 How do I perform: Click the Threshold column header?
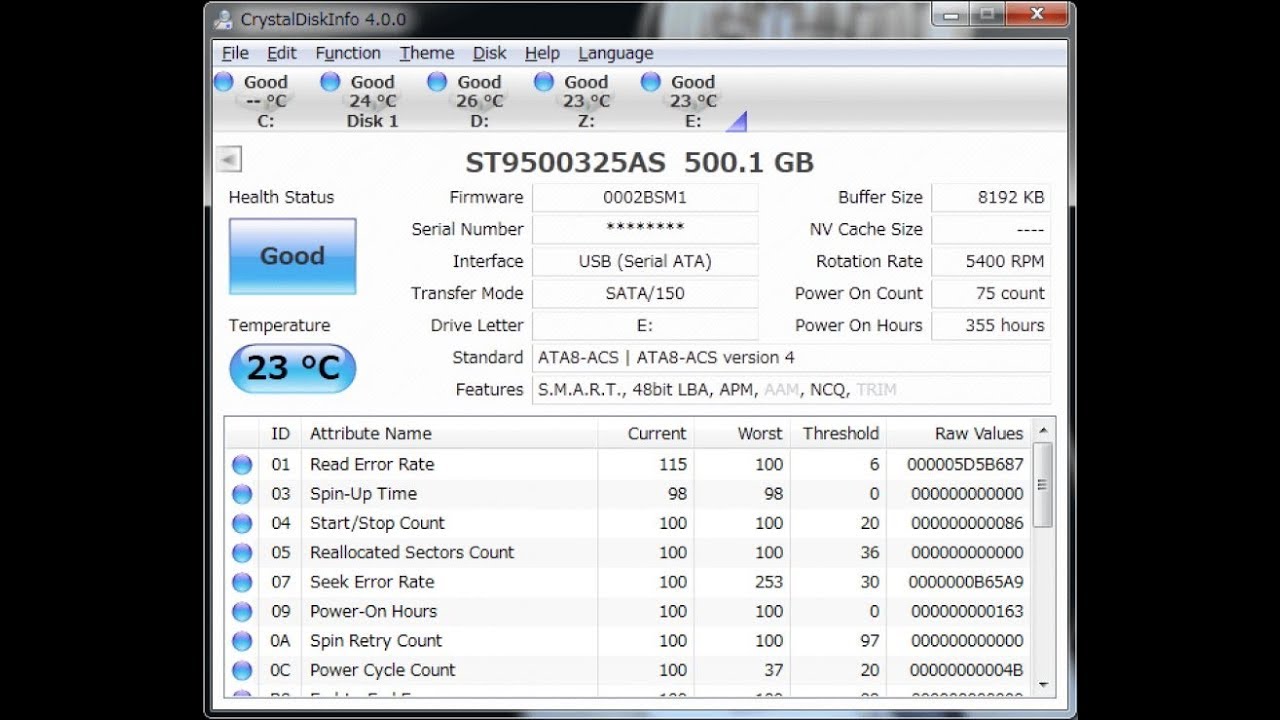pos(838,433)
